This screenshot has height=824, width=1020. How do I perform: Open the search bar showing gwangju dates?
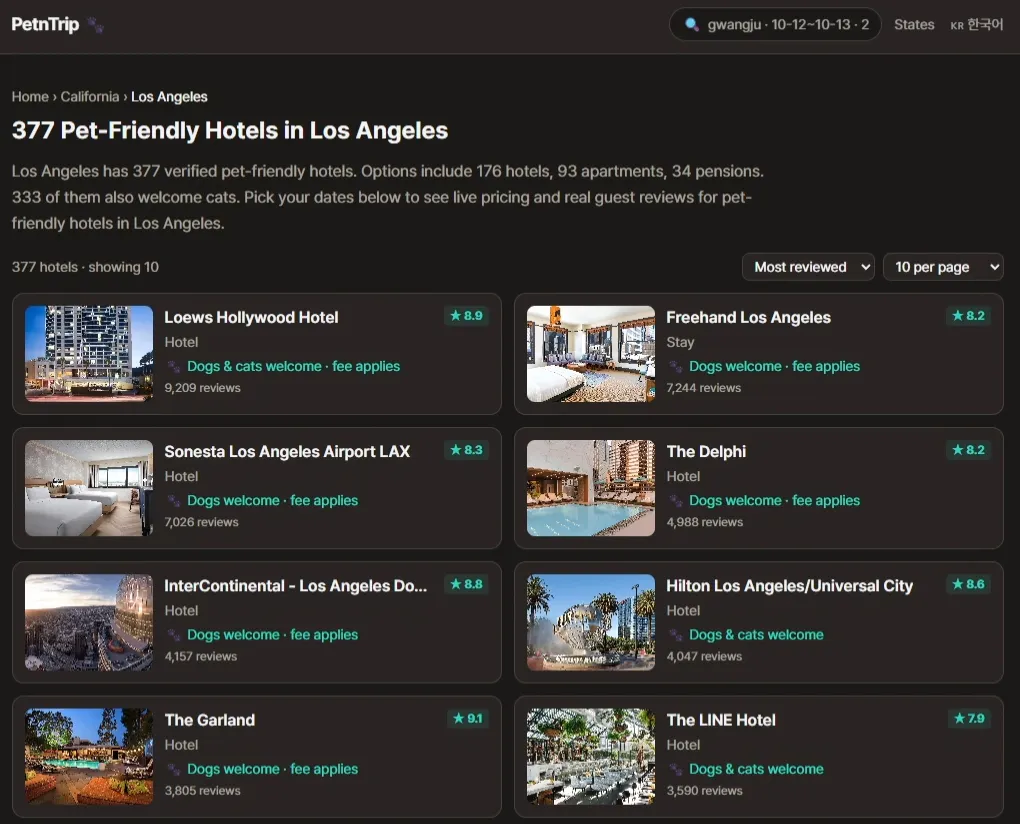click(x=775, y=25)
